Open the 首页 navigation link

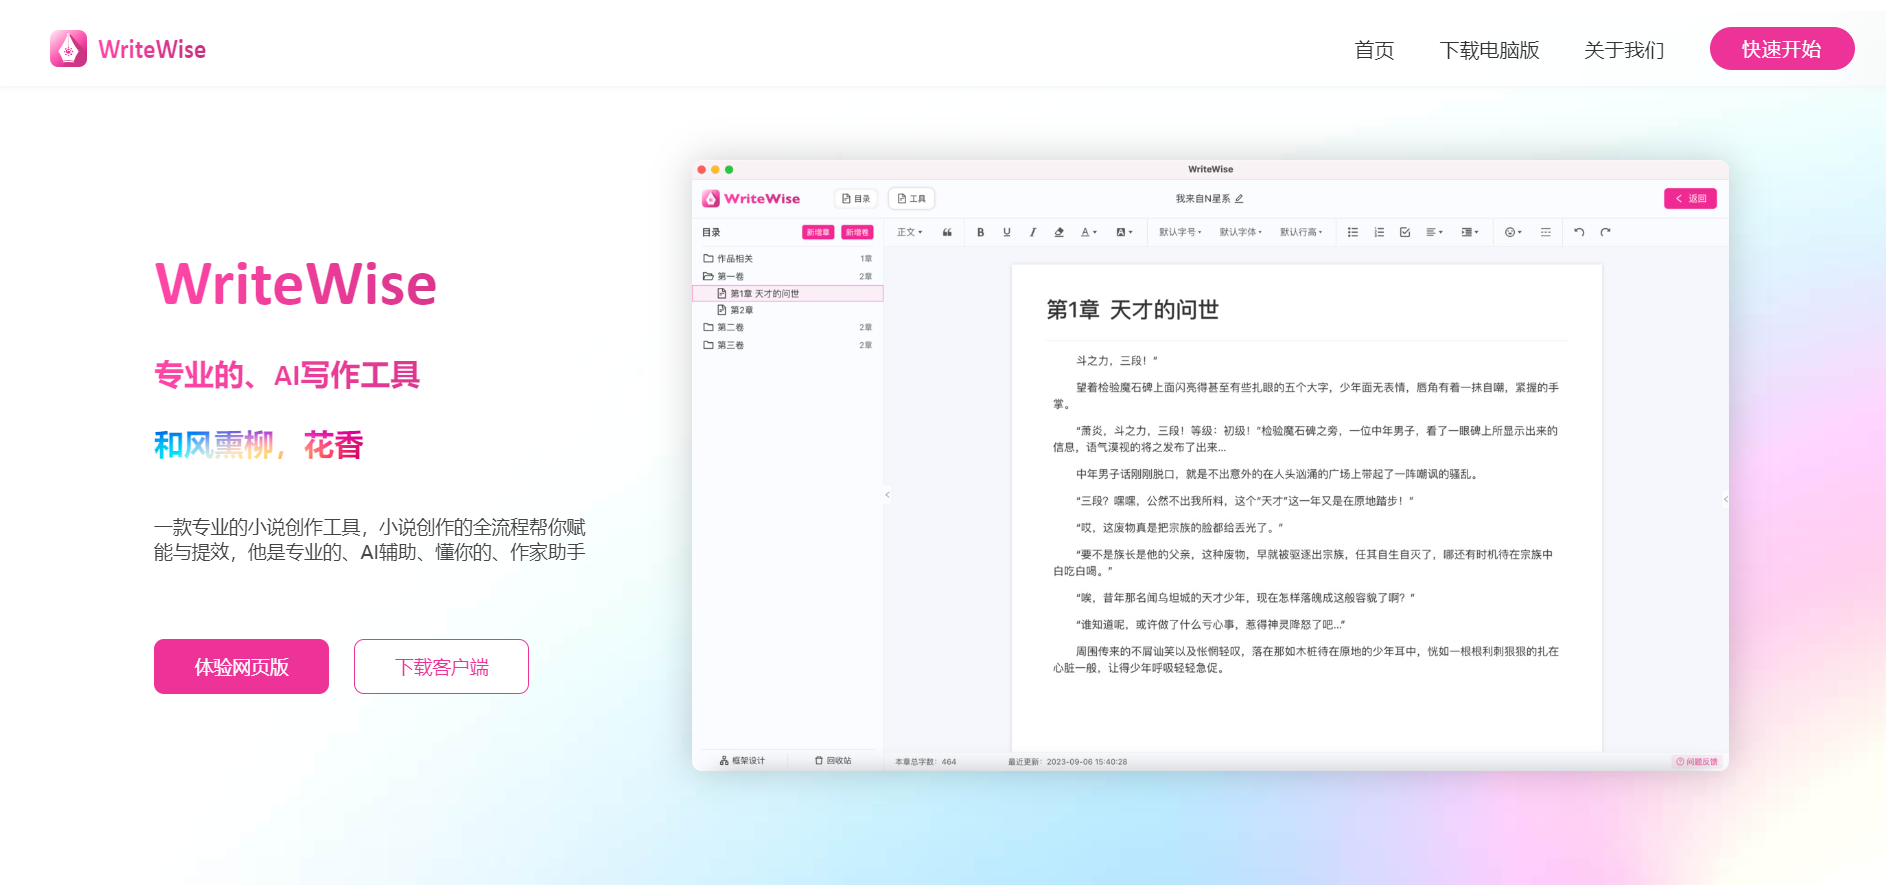coord(1374,50)
